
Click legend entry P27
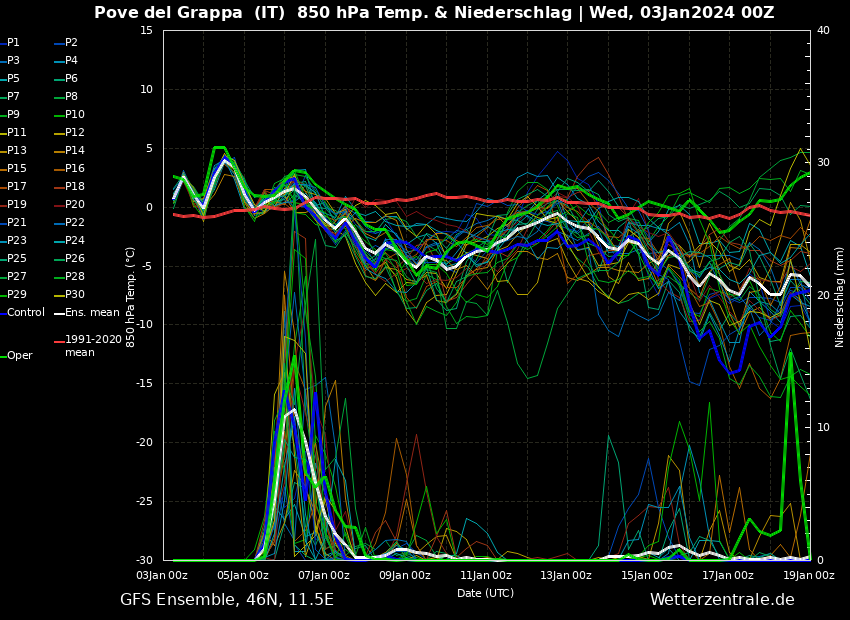16,276
